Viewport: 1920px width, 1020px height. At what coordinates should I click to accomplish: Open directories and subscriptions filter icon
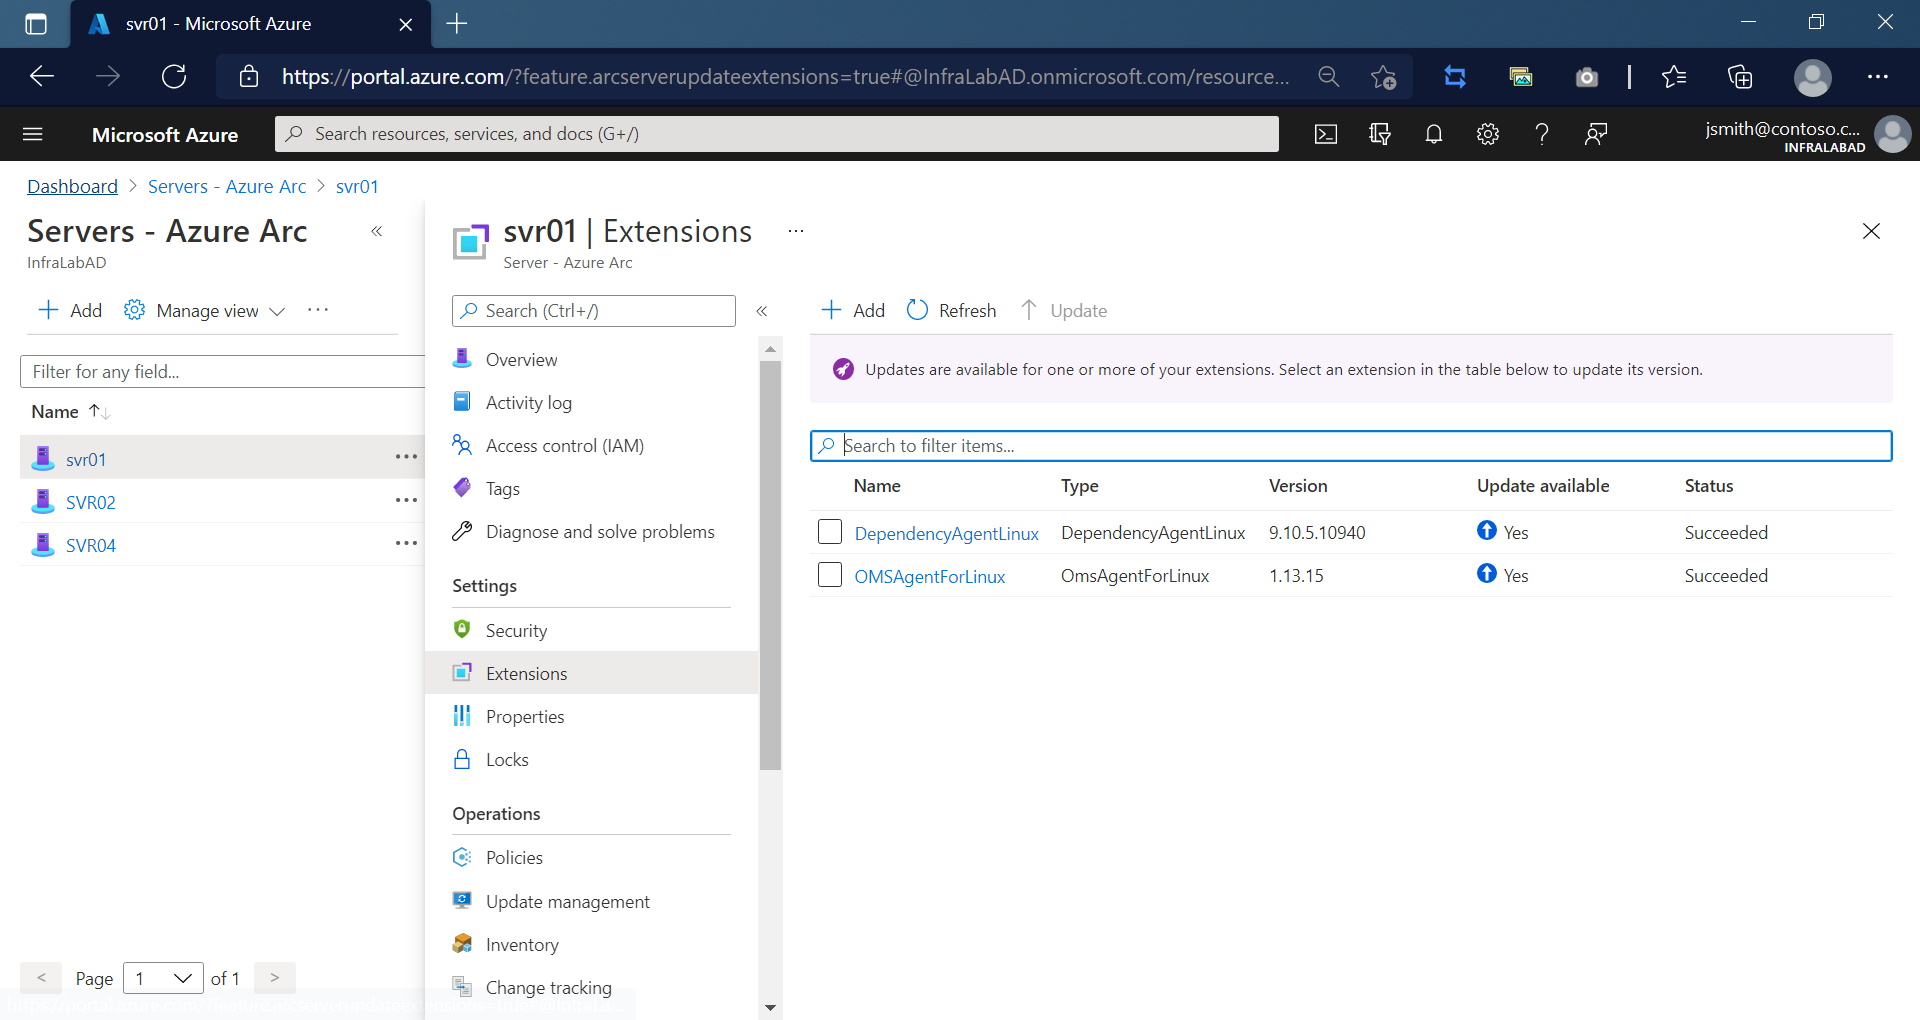click(1379, 134)
